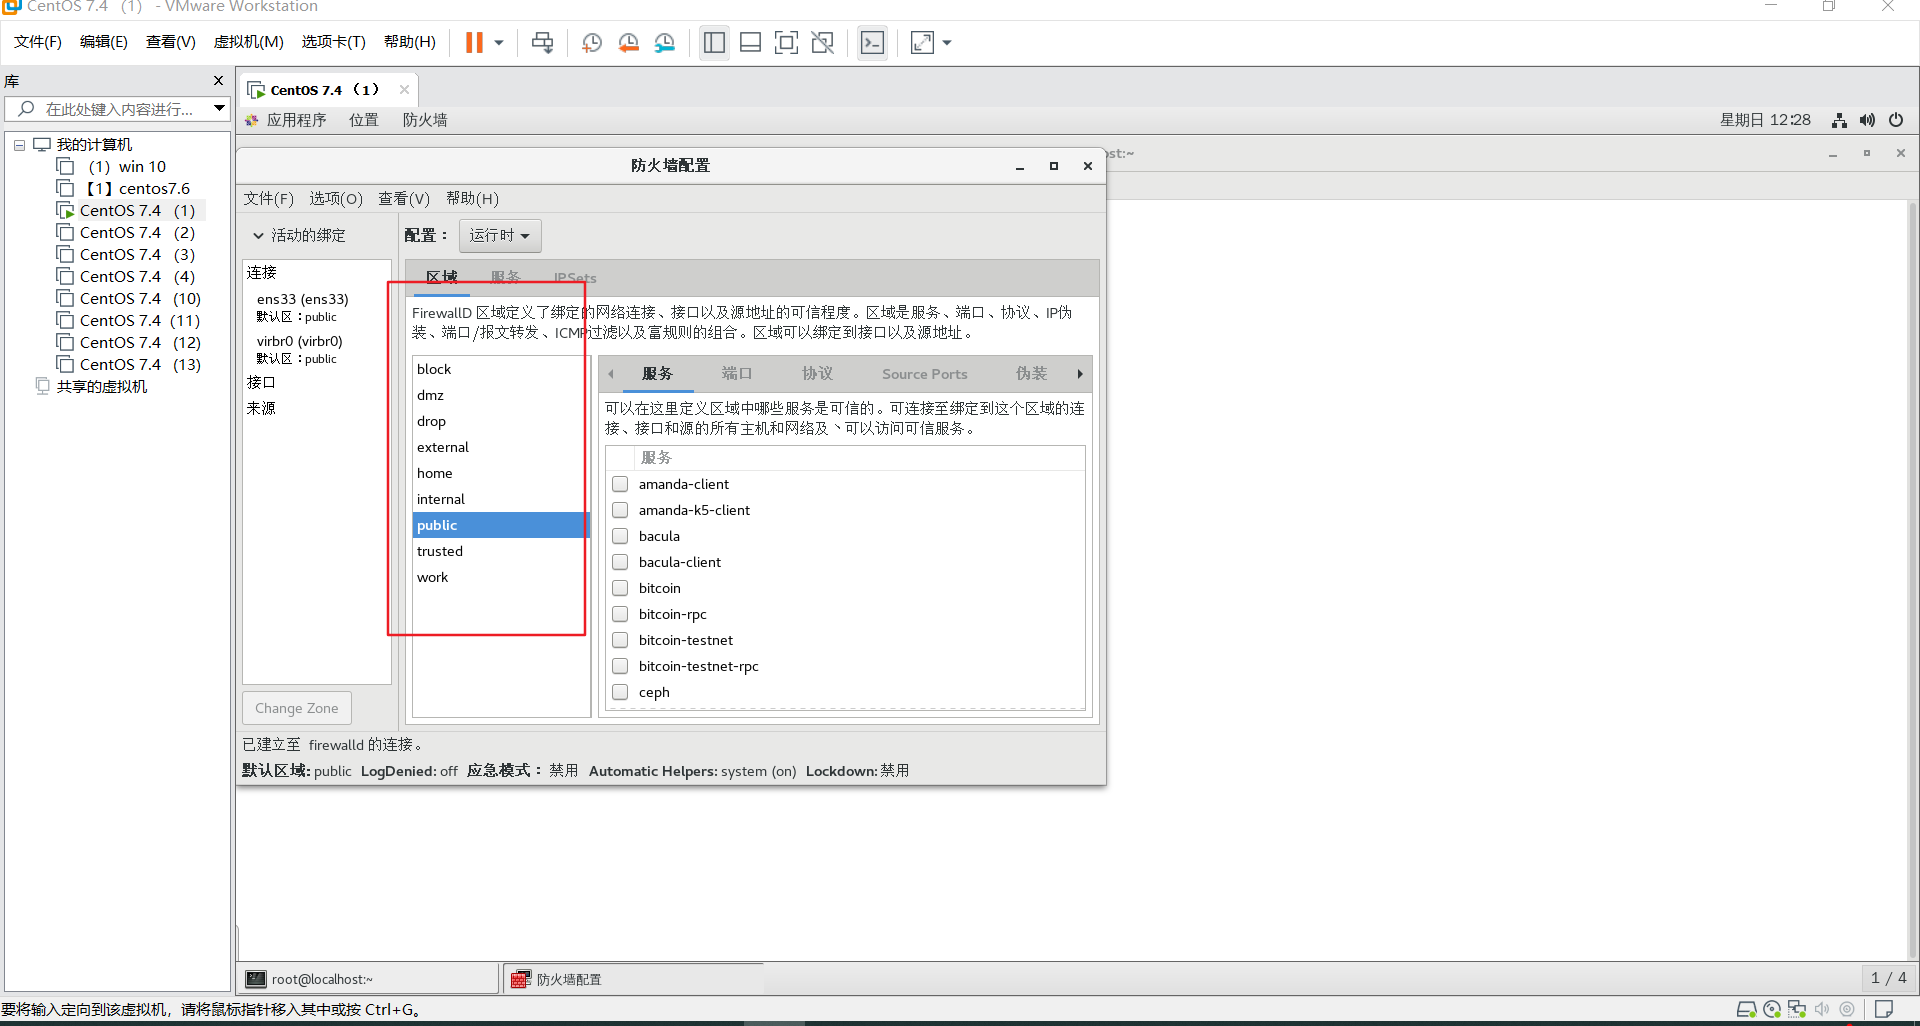Click the unity mode icon
Image resolution: width=1920 pixels, height=1026 pixels.
822,43
